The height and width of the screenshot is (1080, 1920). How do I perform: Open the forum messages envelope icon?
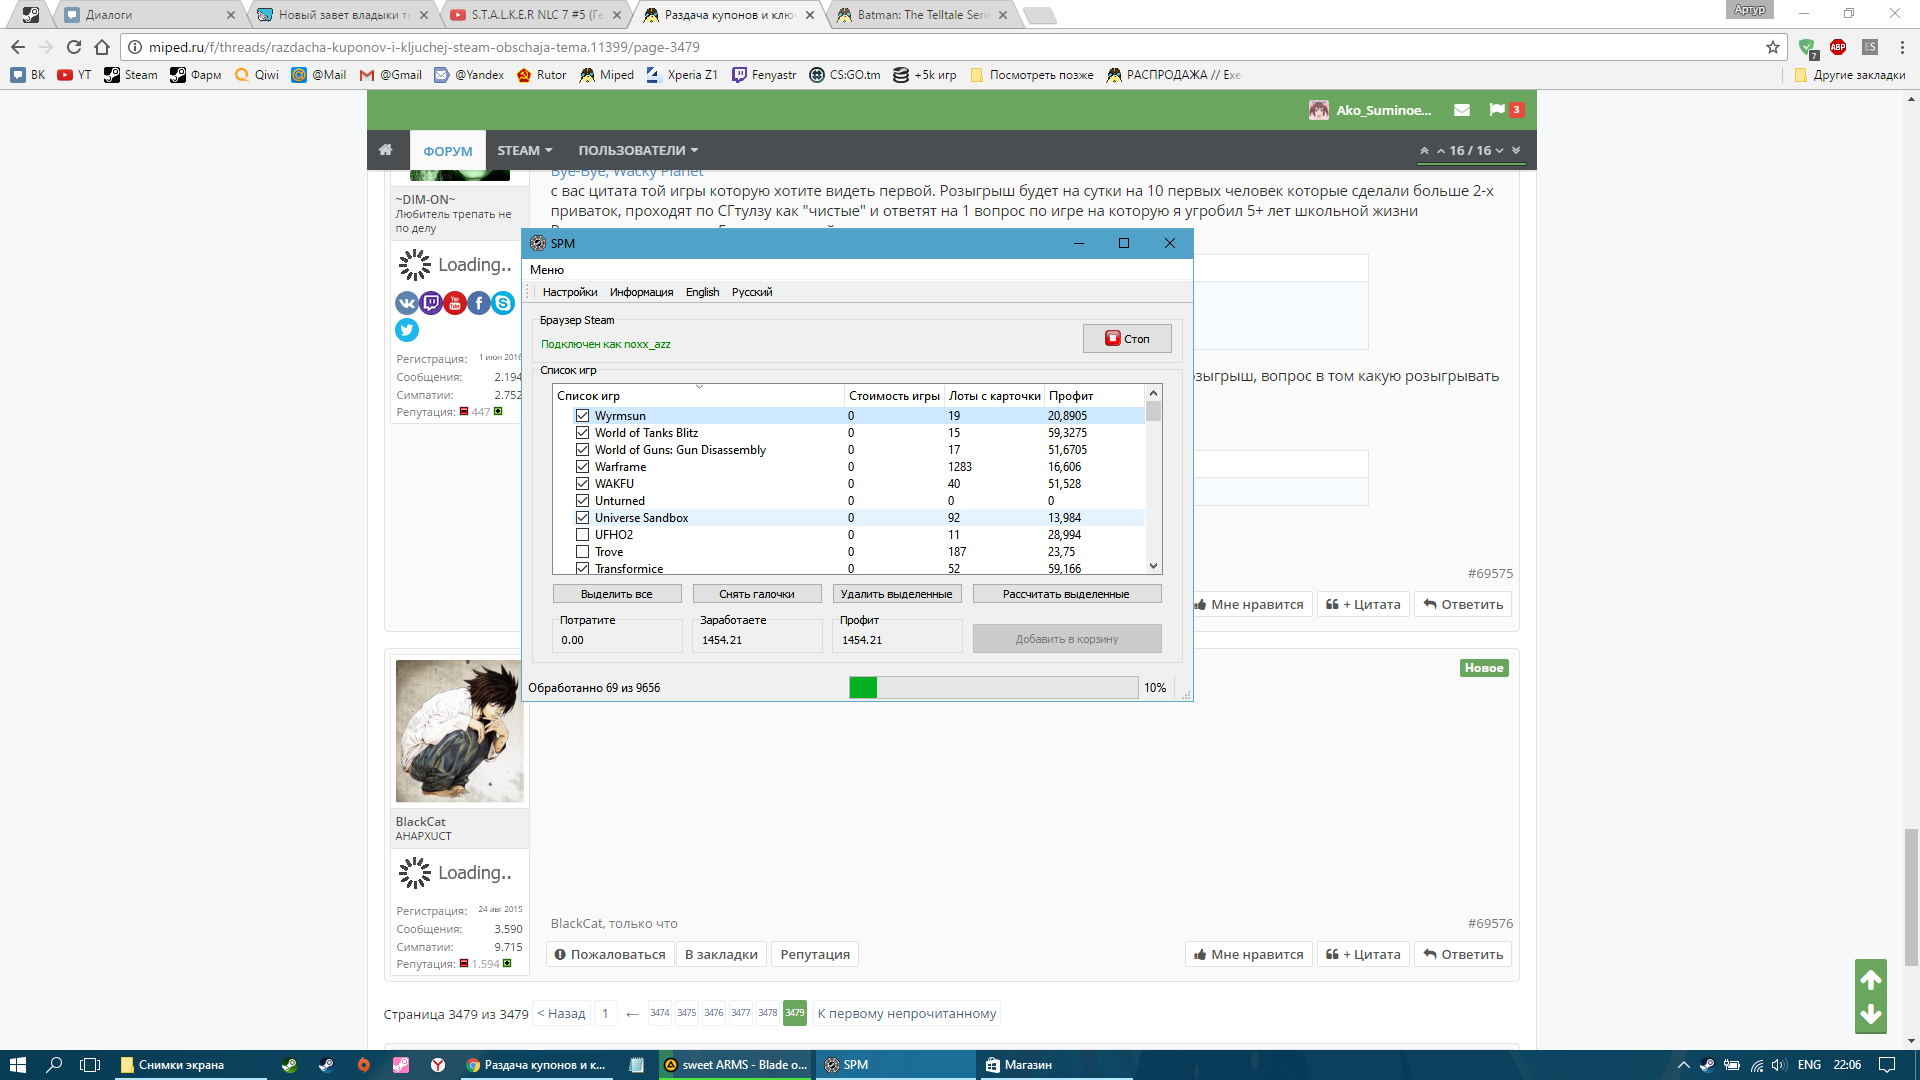[1462, 110]
